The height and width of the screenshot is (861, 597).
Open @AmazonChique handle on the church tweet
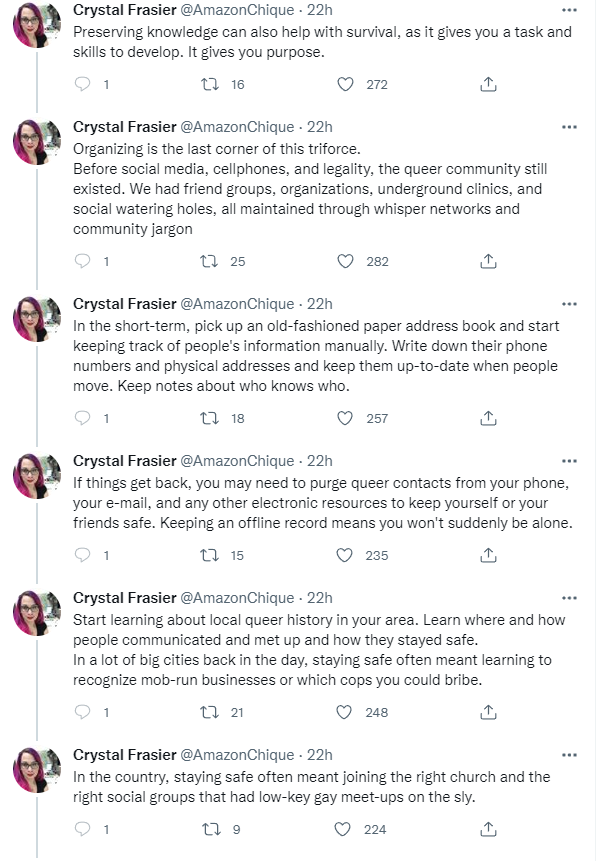(237, 755)
